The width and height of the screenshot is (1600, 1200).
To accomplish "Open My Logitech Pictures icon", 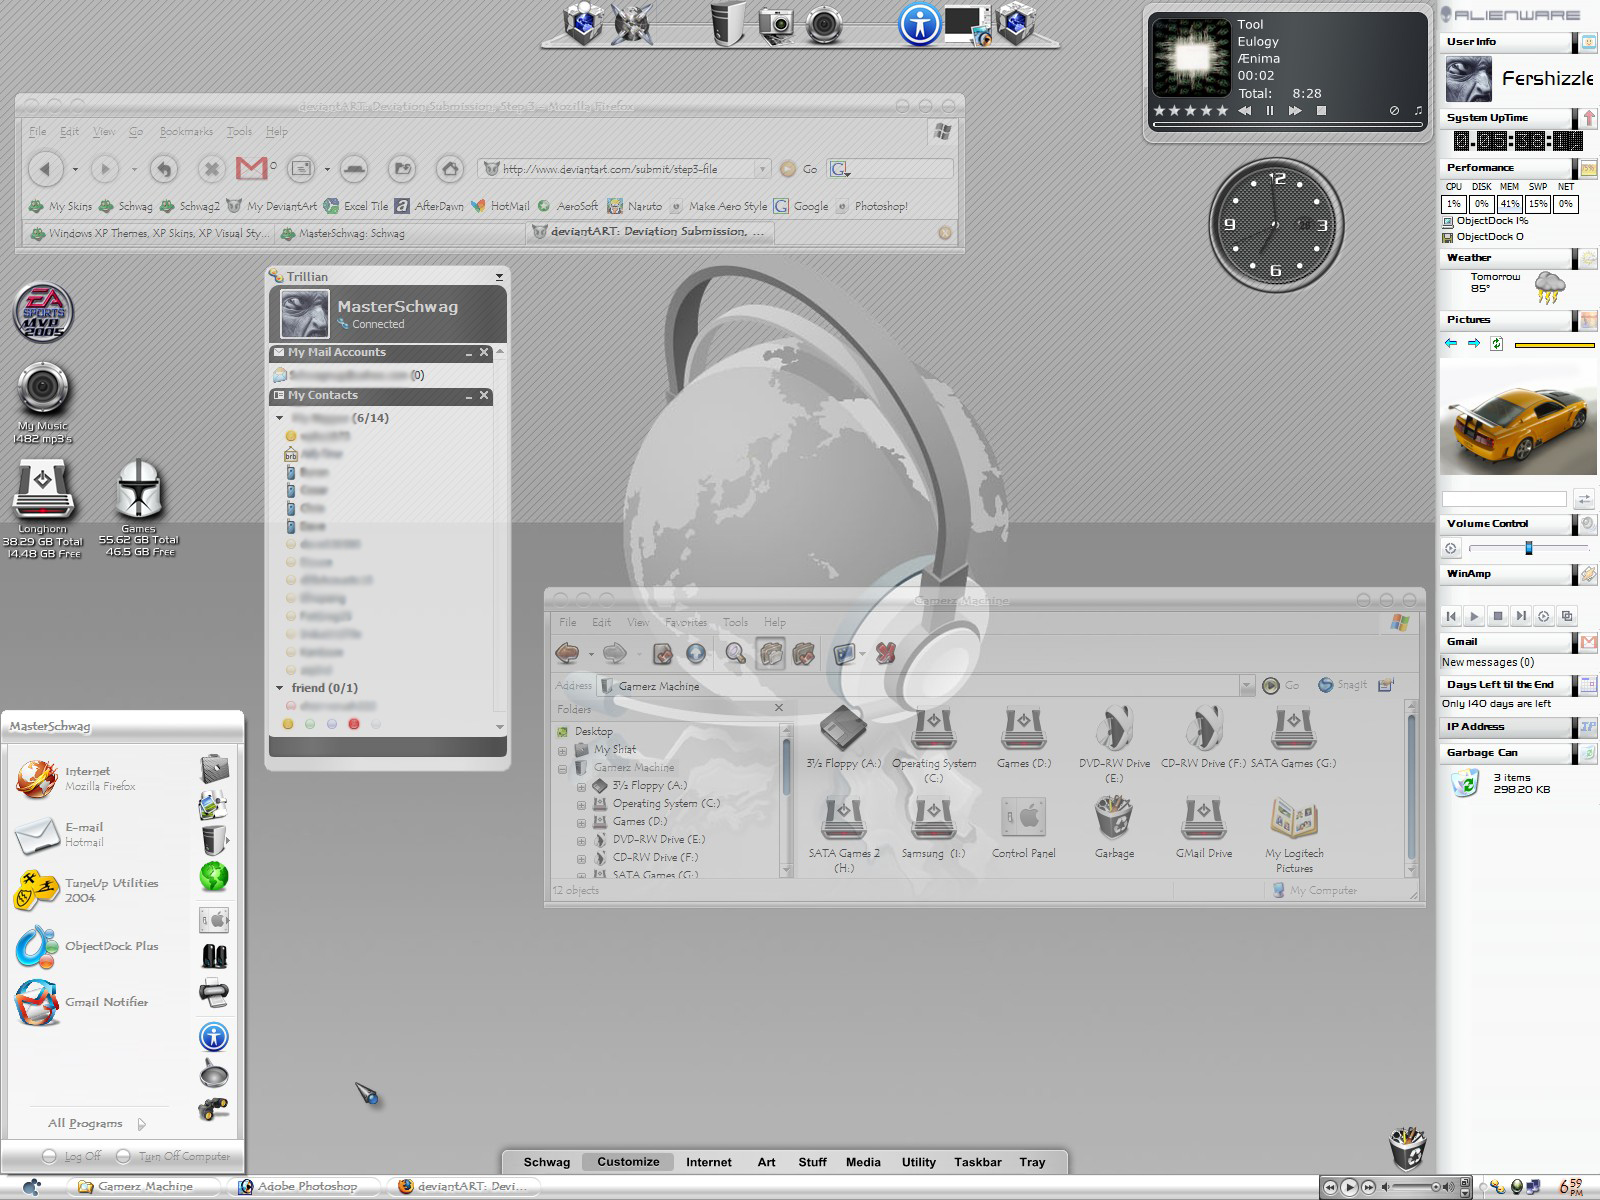I will [x=1294, y=819].
